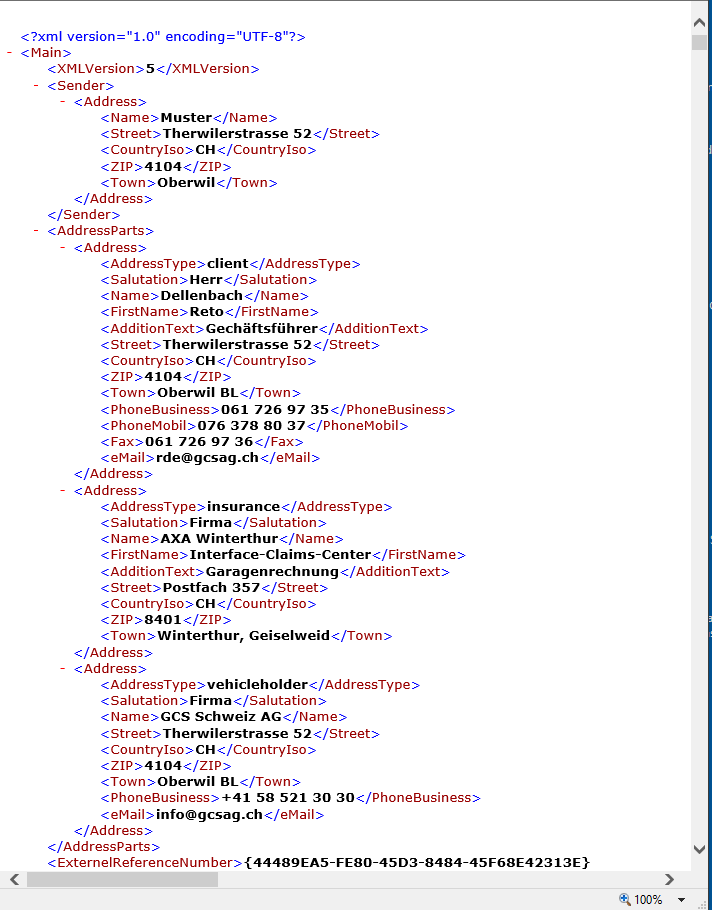Collapse the Sender element

[x=37, y=85]
